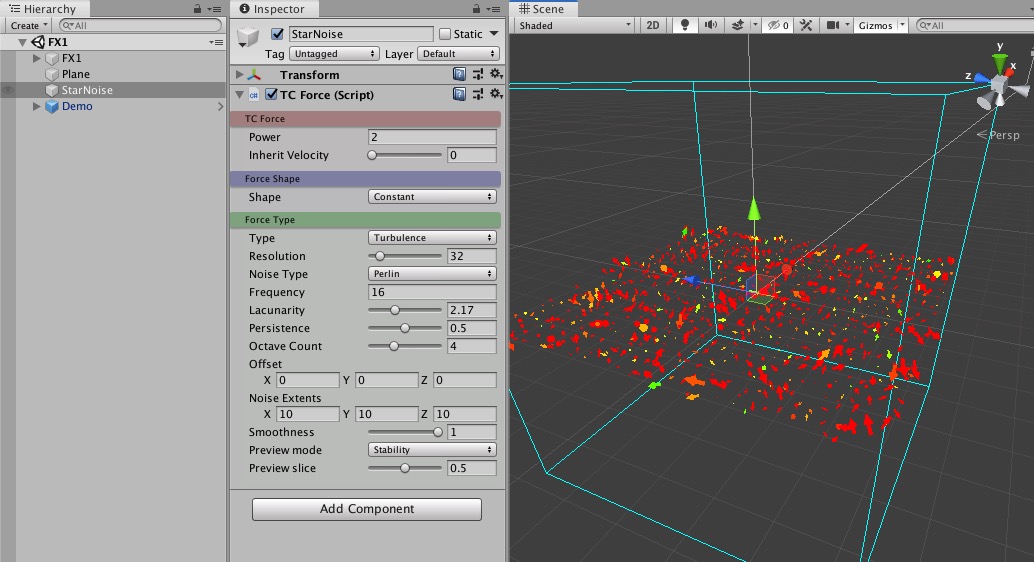Viewport: 1034px width, 562px height.
Task: Adjust Smoothness slider
Action: 404,432
